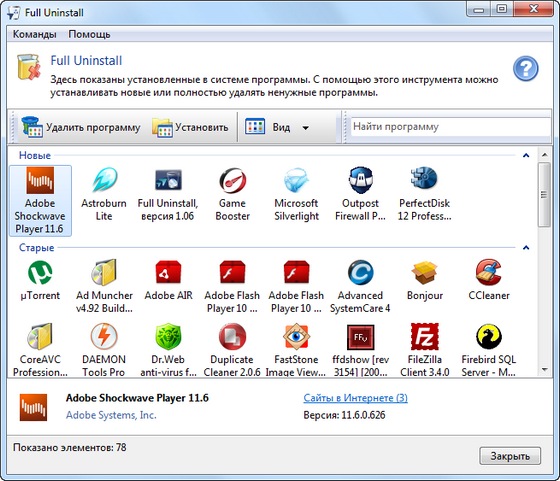Click the bold Adobe Shockwave Player 11.6 heading in details
Image resolution: width=560 pixels, height=481 pixels.
coord(137,398)
